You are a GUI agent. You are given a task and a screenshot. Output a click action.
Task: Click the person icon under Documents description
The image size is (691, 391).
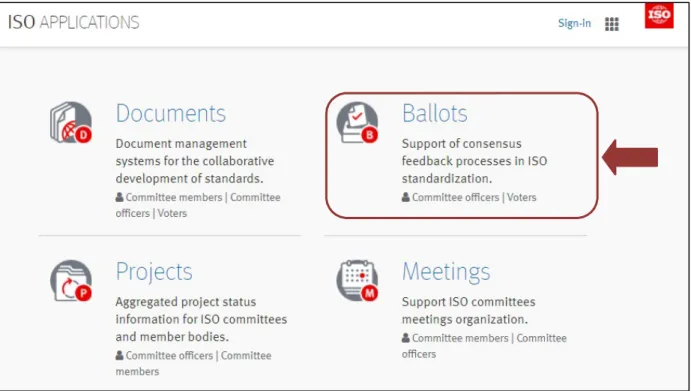(119, 197)
